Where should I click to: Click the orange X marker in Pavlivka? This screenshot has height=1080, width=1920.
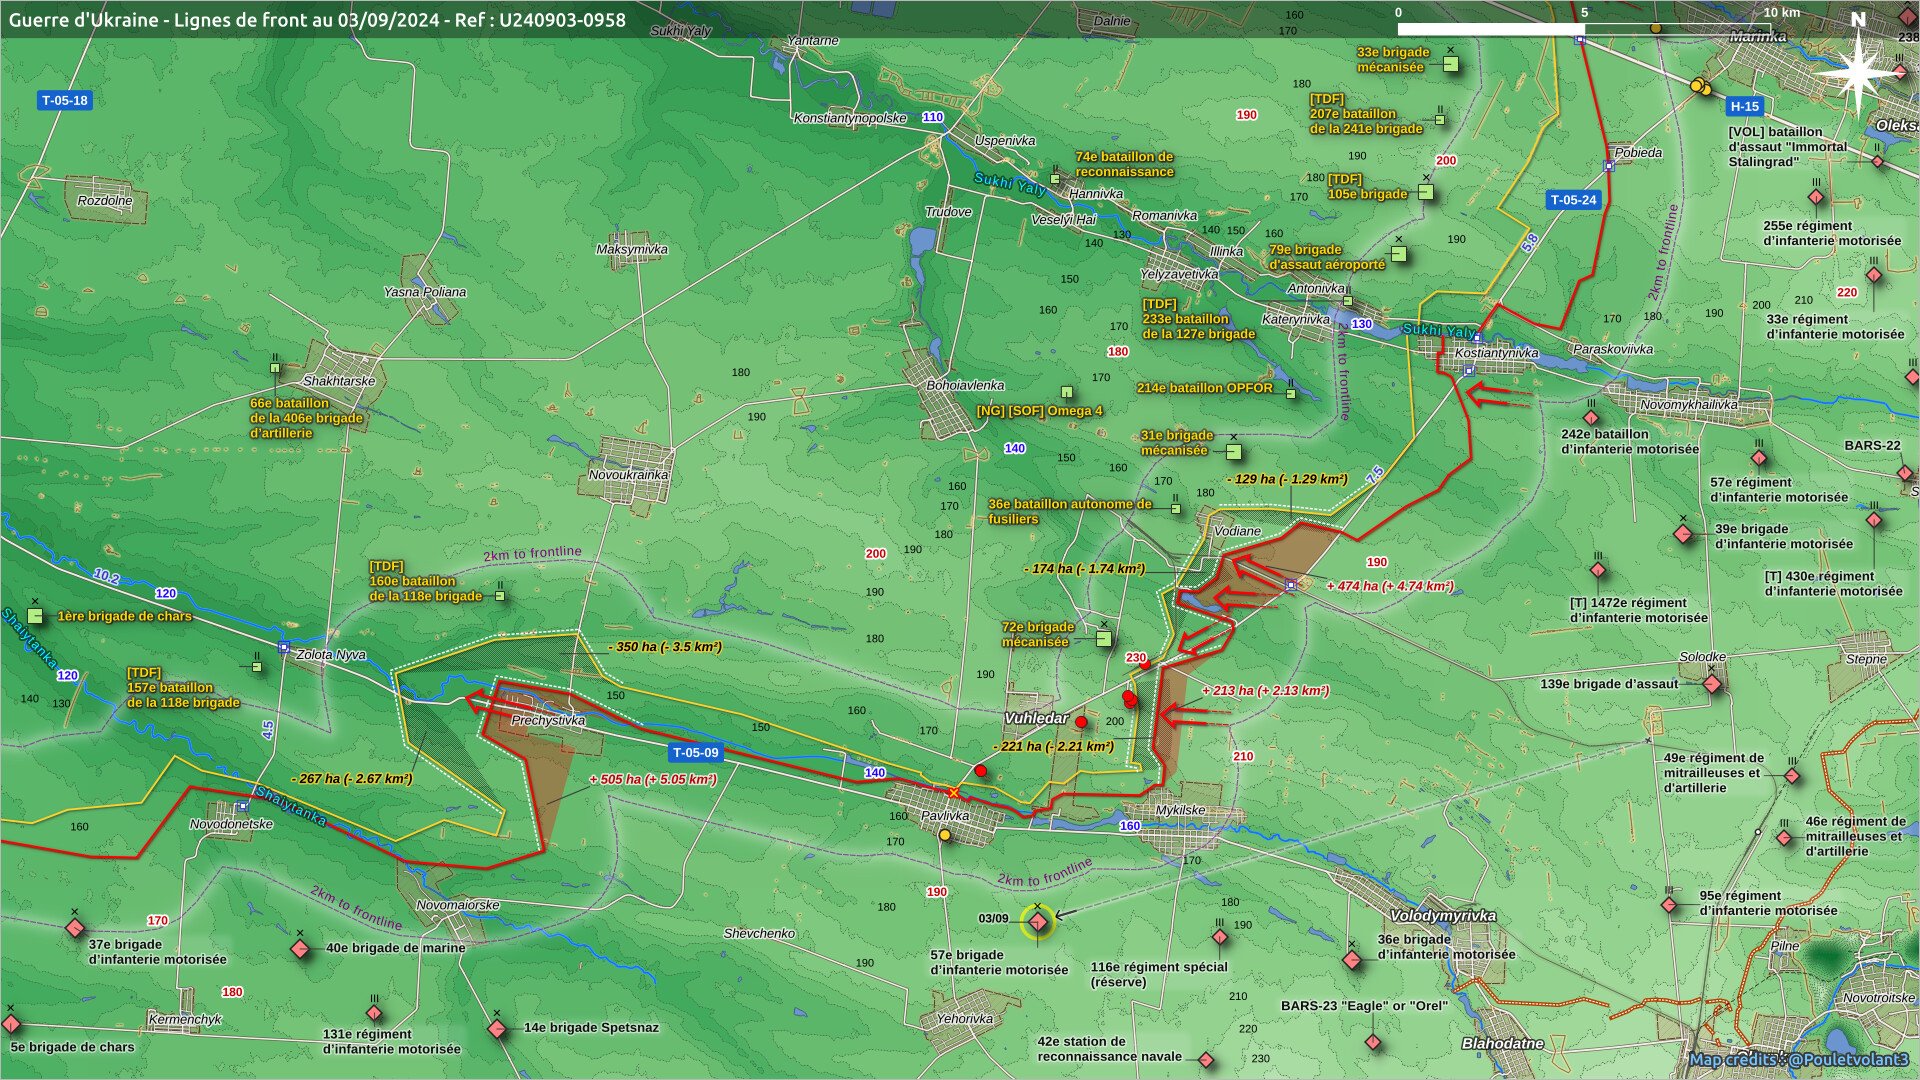(954, 793)
